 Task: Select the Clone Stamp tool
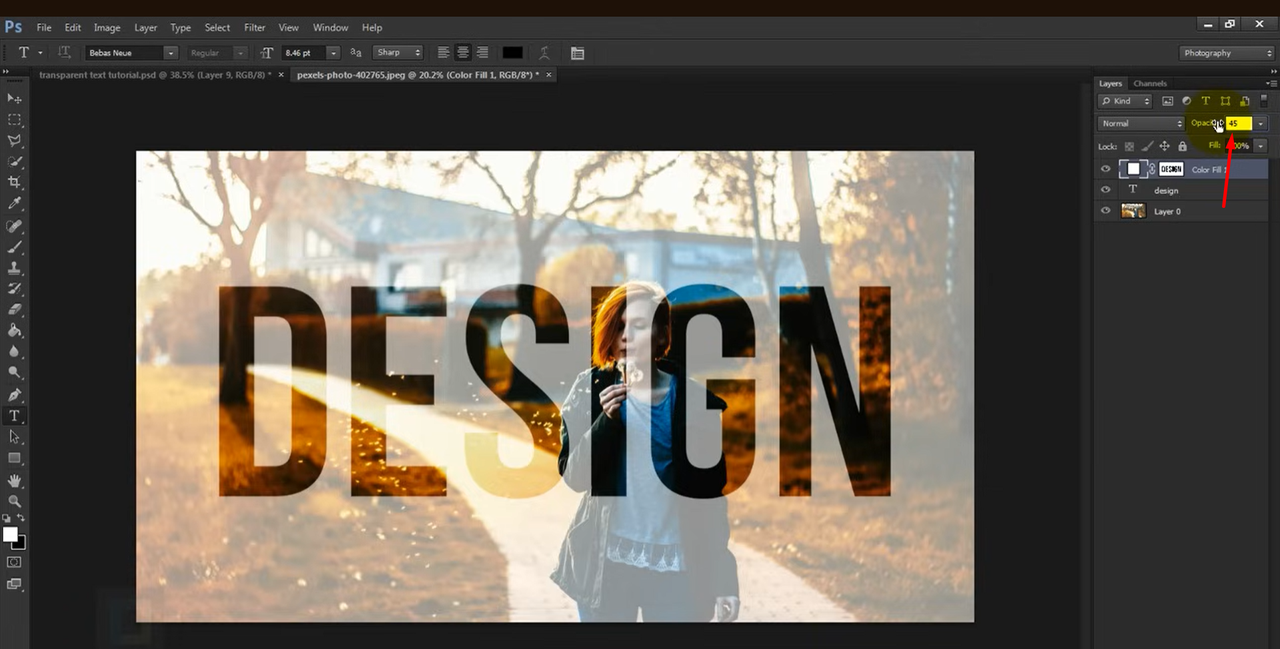(14, 267)
